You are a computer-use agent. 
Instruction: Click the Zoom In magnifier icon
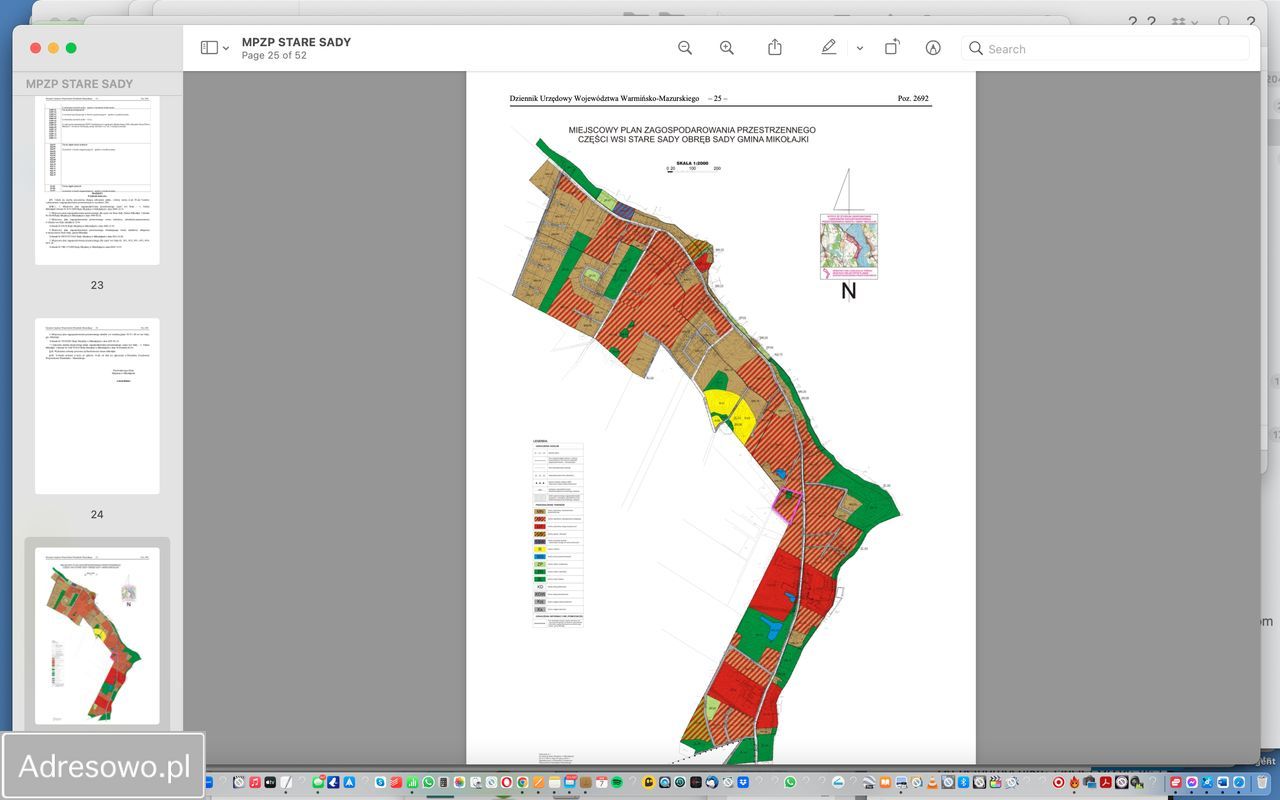coord(727,48)
